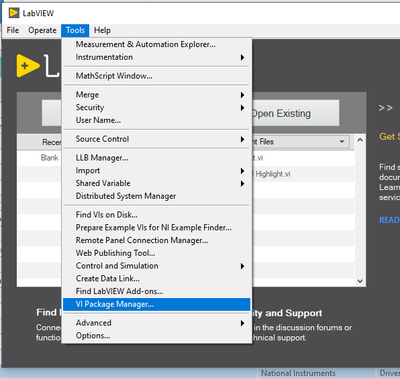
Task: Click the scroll down arrow in file list
Action: coord(360,281)
